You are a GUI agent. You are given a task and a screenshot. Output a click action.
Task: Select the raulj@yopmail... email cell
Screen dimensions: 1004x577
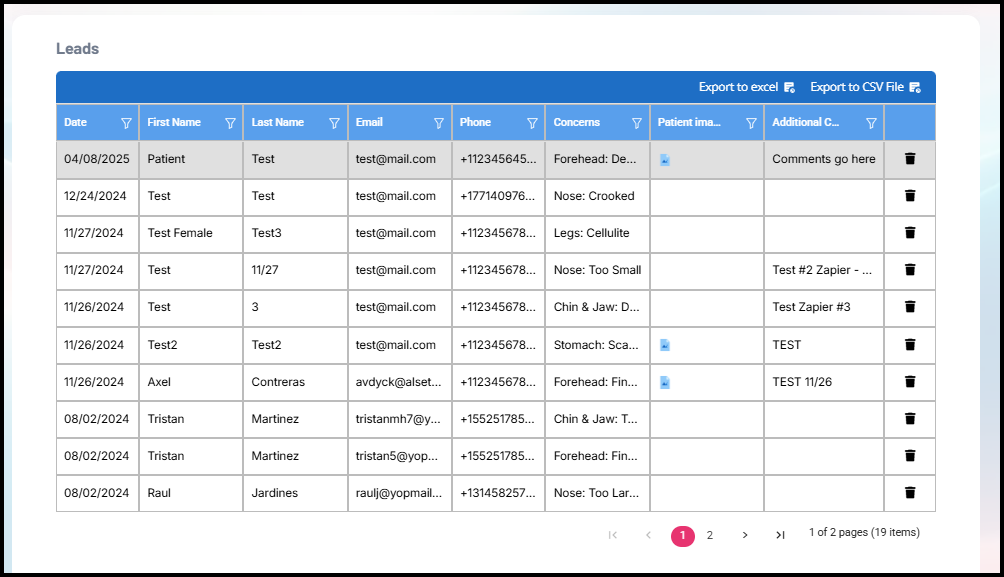click(400, 493)
